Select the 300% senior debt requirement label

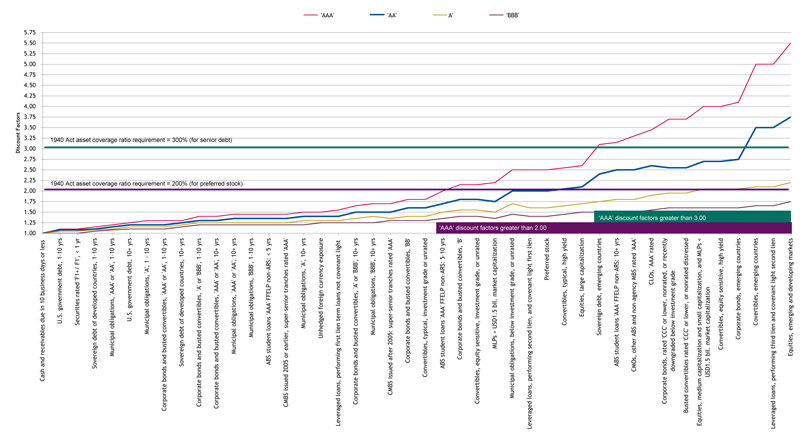point(141,140)
